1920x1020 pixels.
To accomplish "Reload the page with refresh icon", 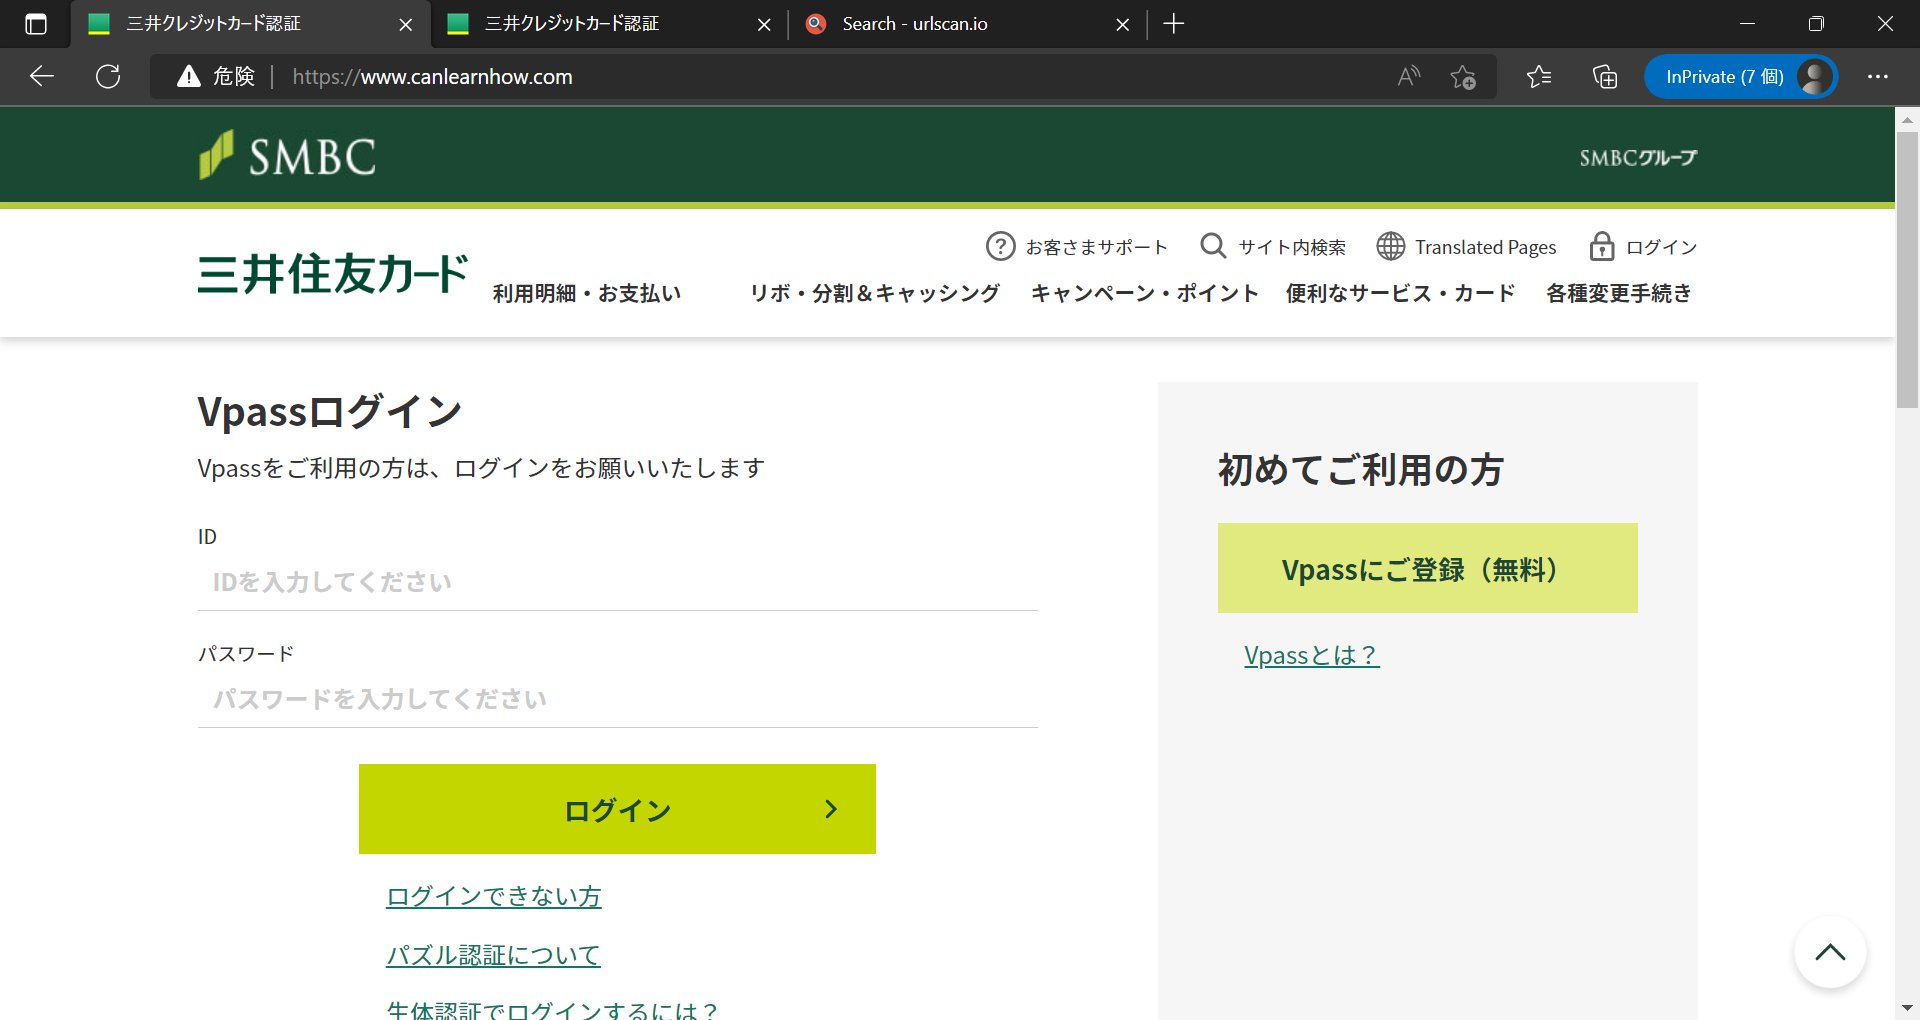I will point(108,76).
